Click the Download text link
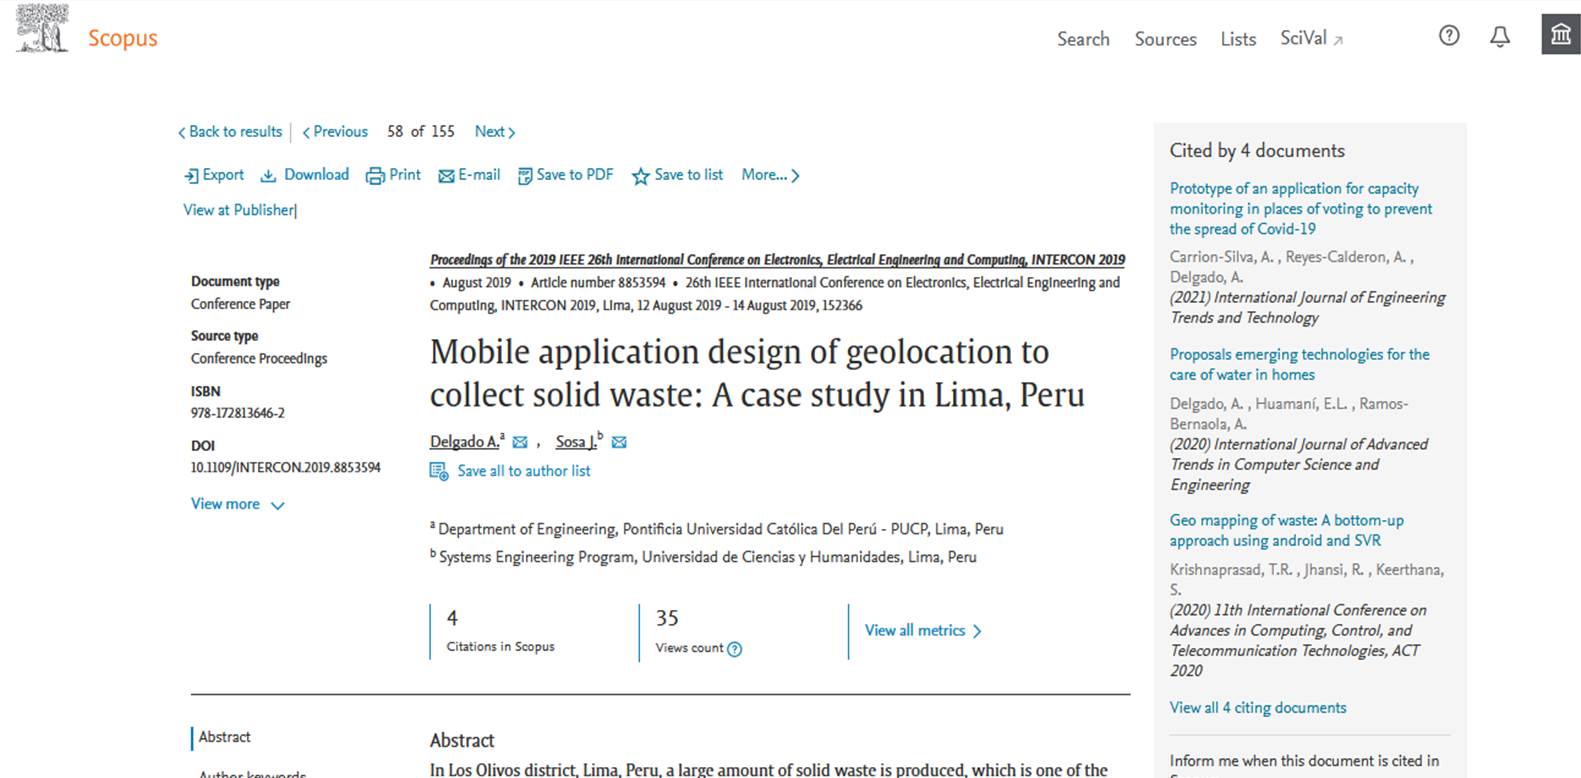1581x778 pixels. click(x=316, y=175)
